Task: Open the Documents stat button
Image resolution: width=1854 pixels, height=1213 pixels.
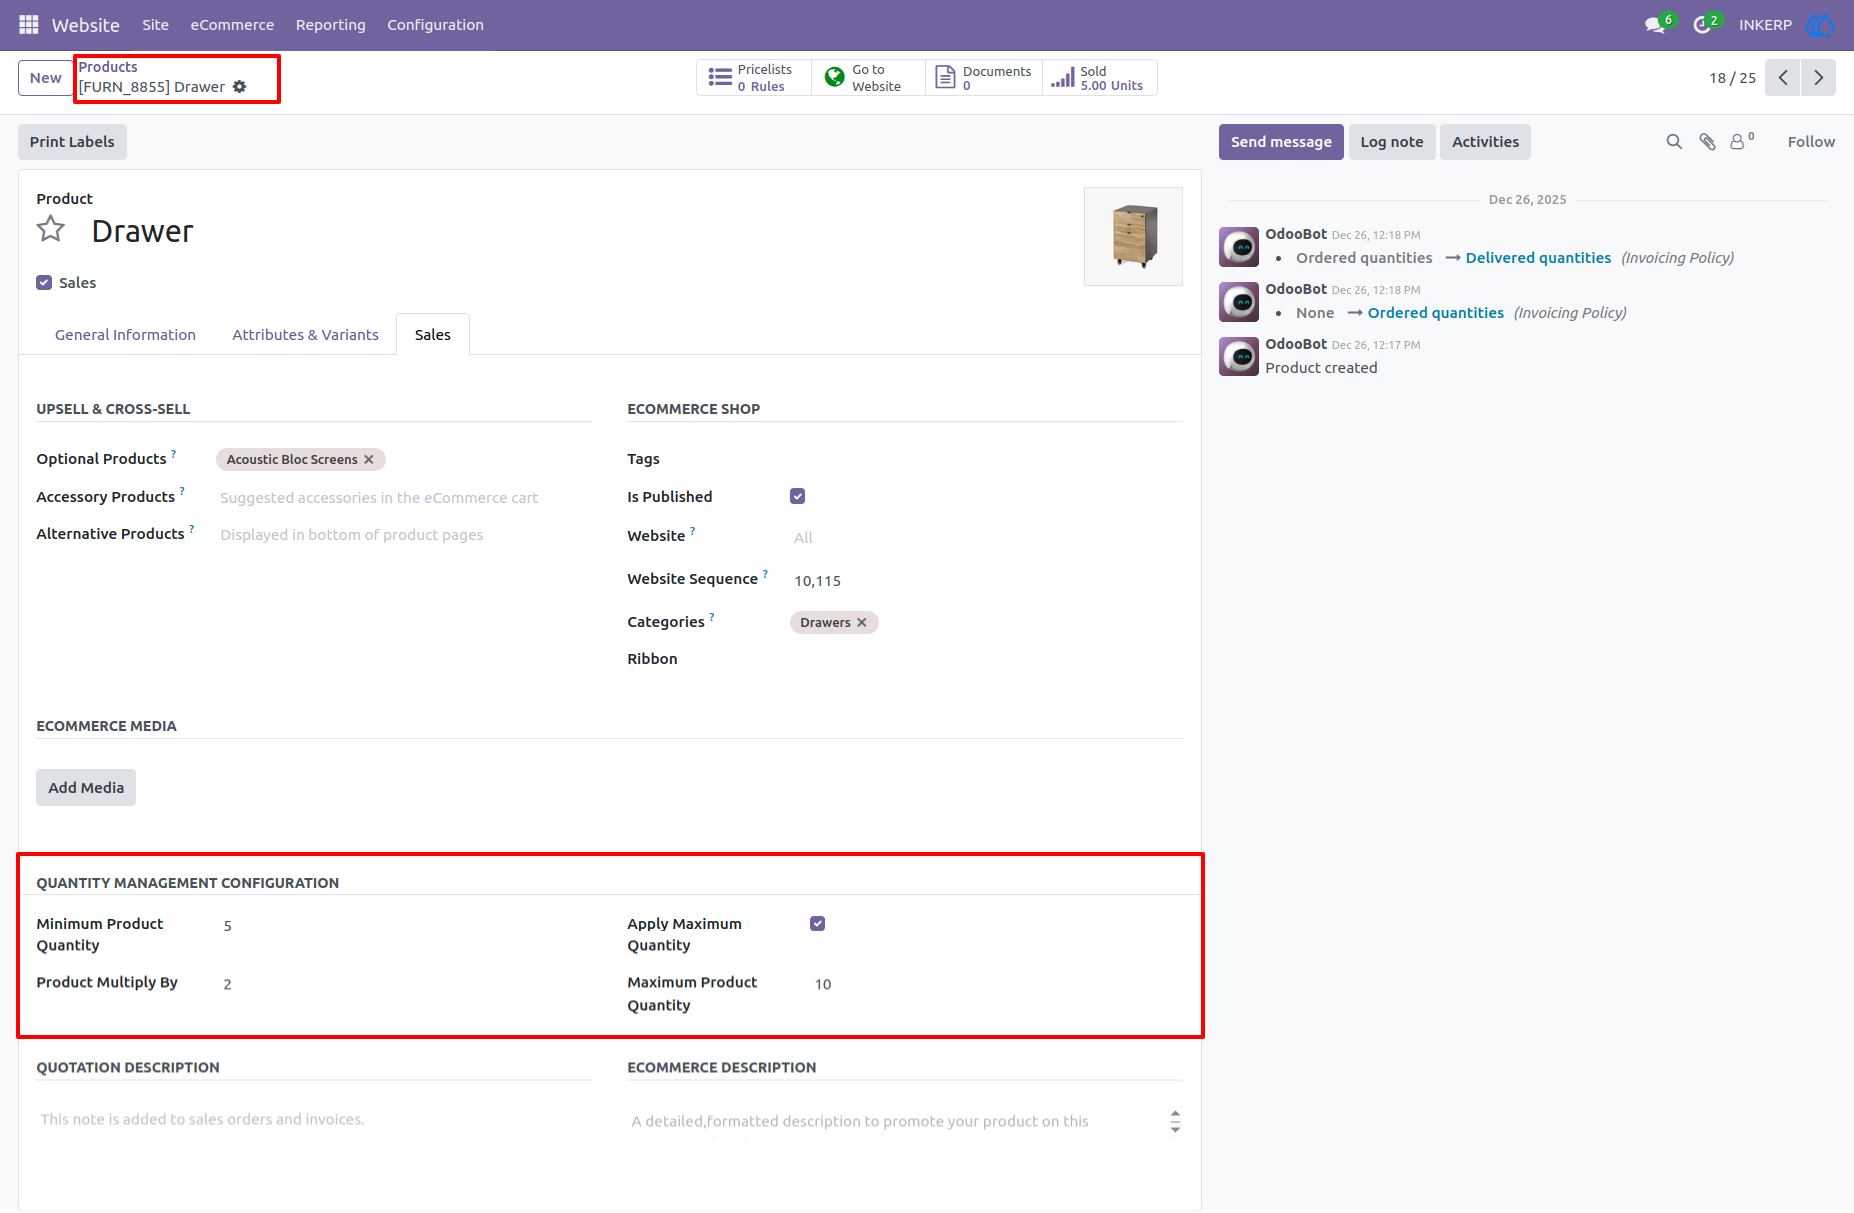Action: click(x=984, y=78)
